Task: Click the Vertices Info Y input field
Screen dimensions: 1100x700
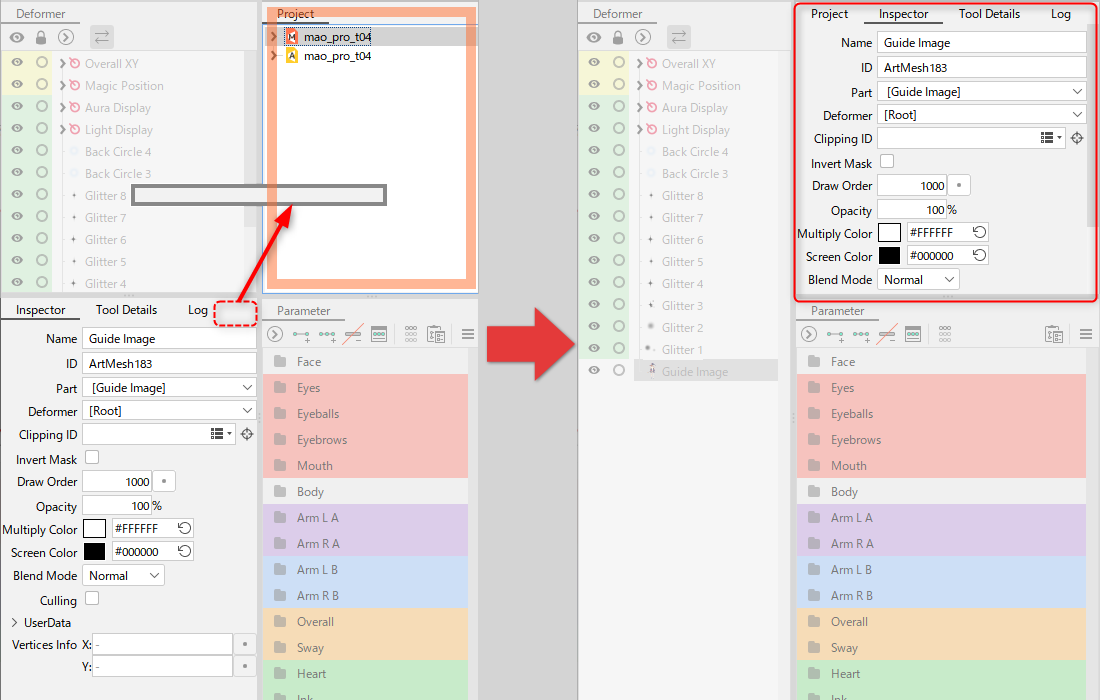Action: 162,666
